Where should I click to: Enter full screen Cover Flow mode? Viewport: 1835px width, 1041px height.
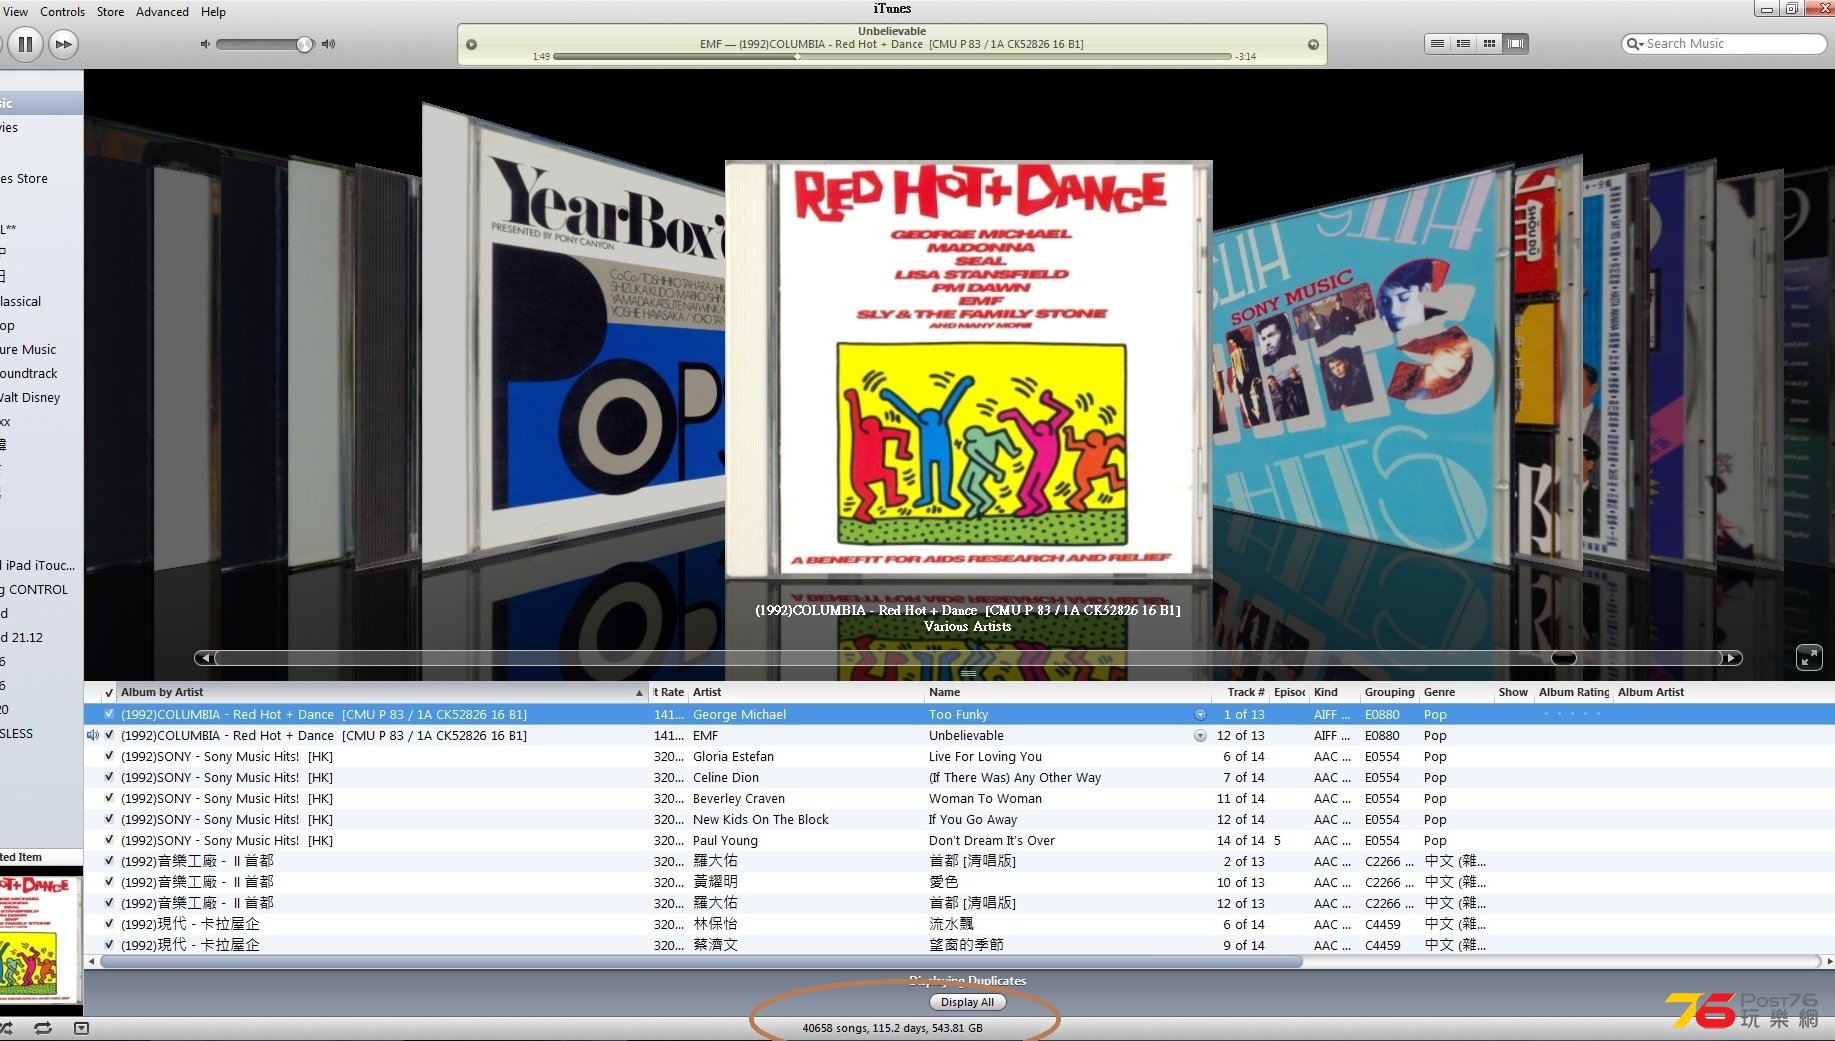pos(1809,657)
